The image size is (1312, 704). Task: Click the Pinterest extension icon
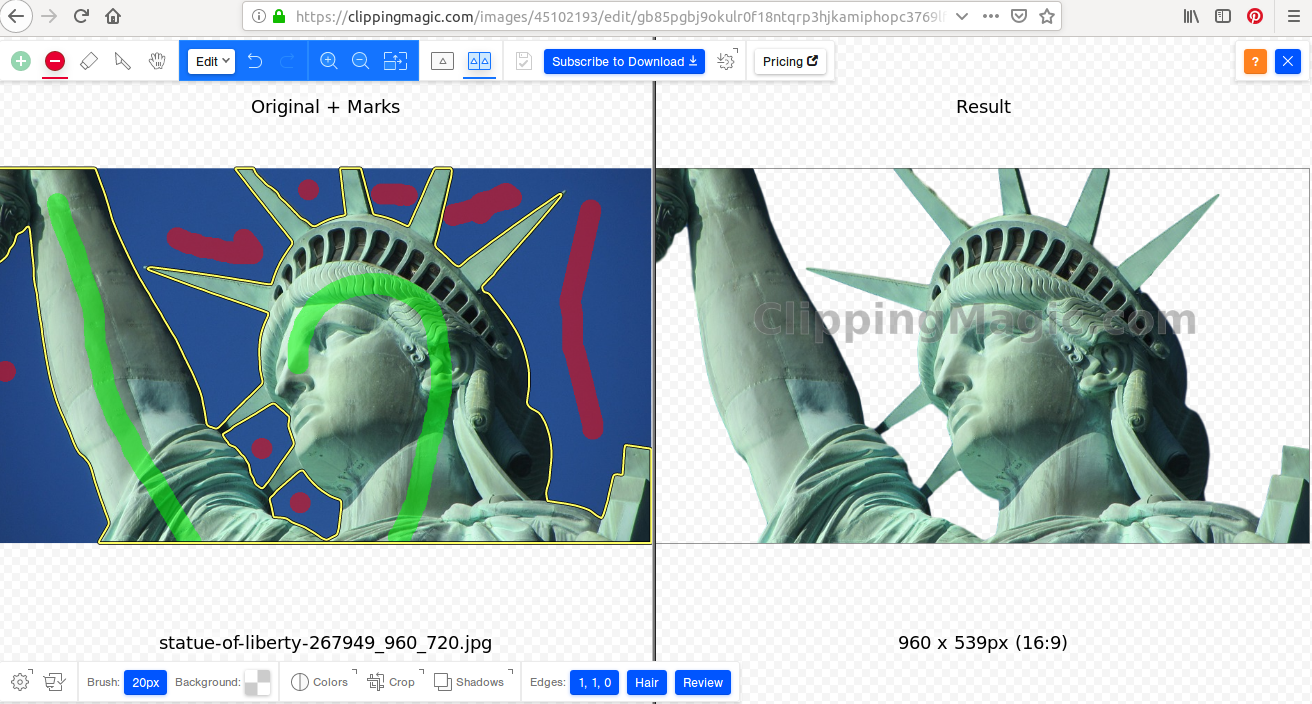pos(1255,16)
